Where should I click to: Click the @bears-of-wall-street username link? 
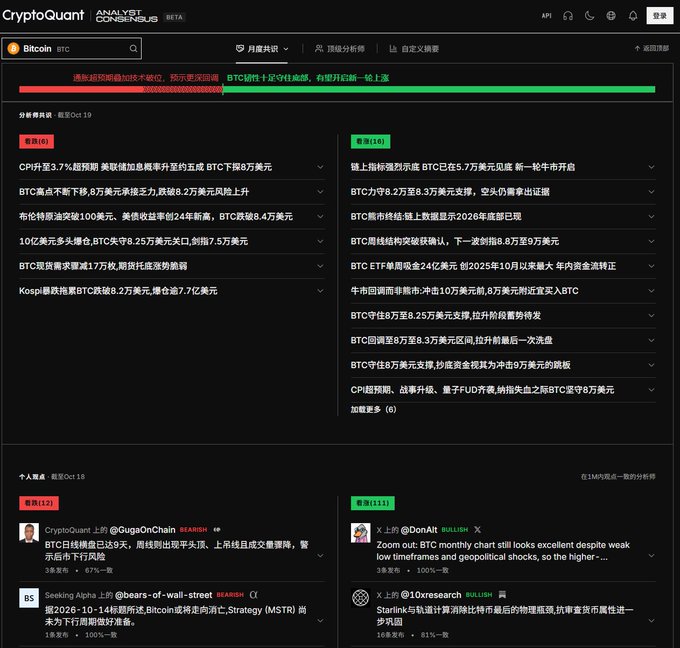coord(163,595)
